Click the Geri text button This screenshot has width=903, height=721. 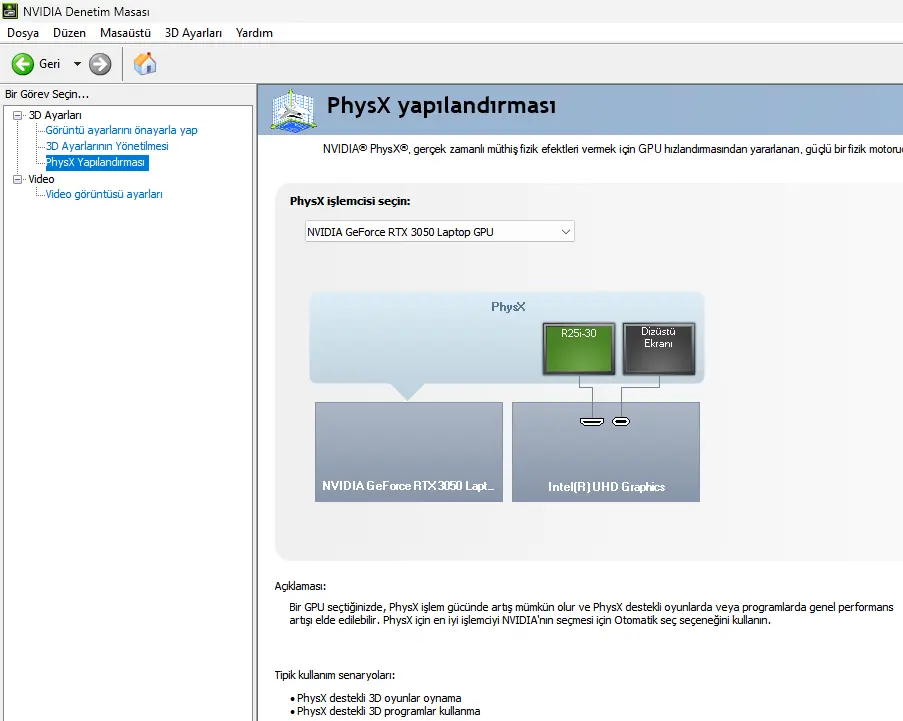50,64
